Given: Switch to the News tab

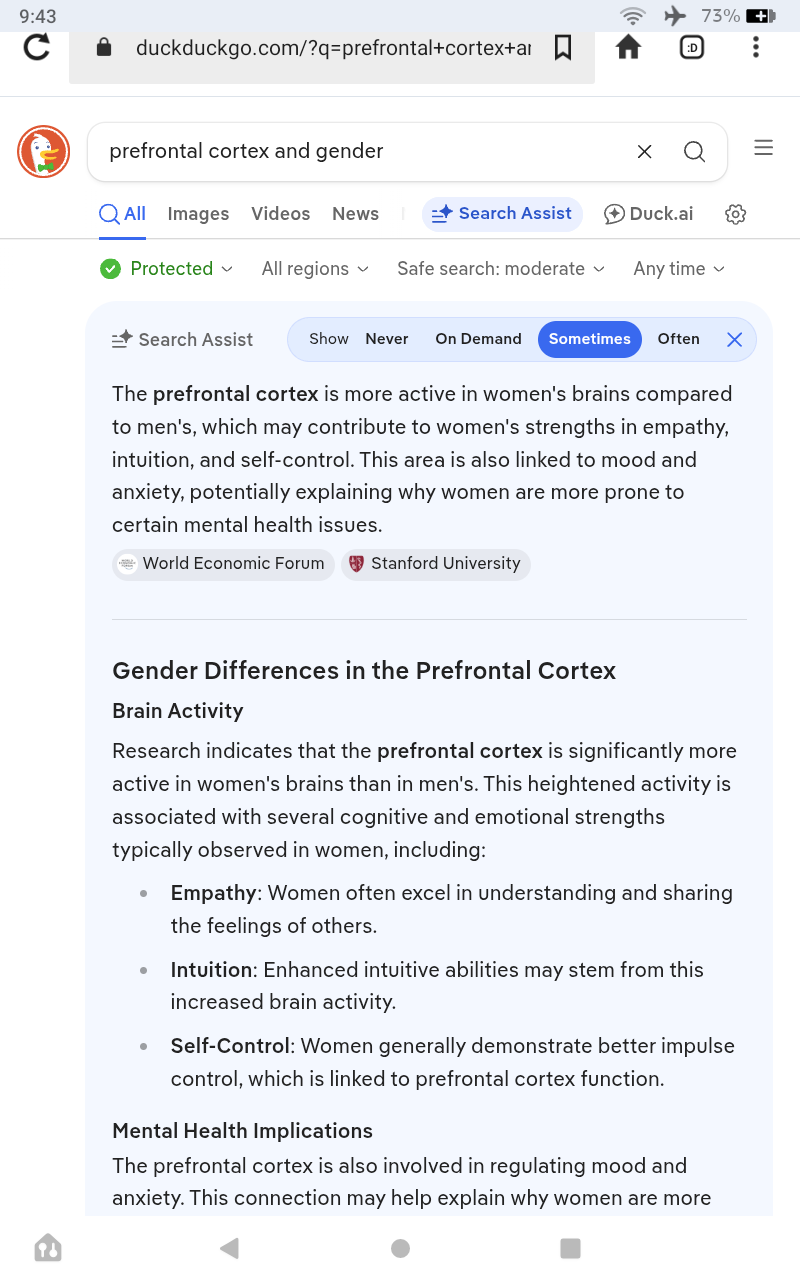Looking at the screenshot, I should pyautogui.click(x=356, y=214).
